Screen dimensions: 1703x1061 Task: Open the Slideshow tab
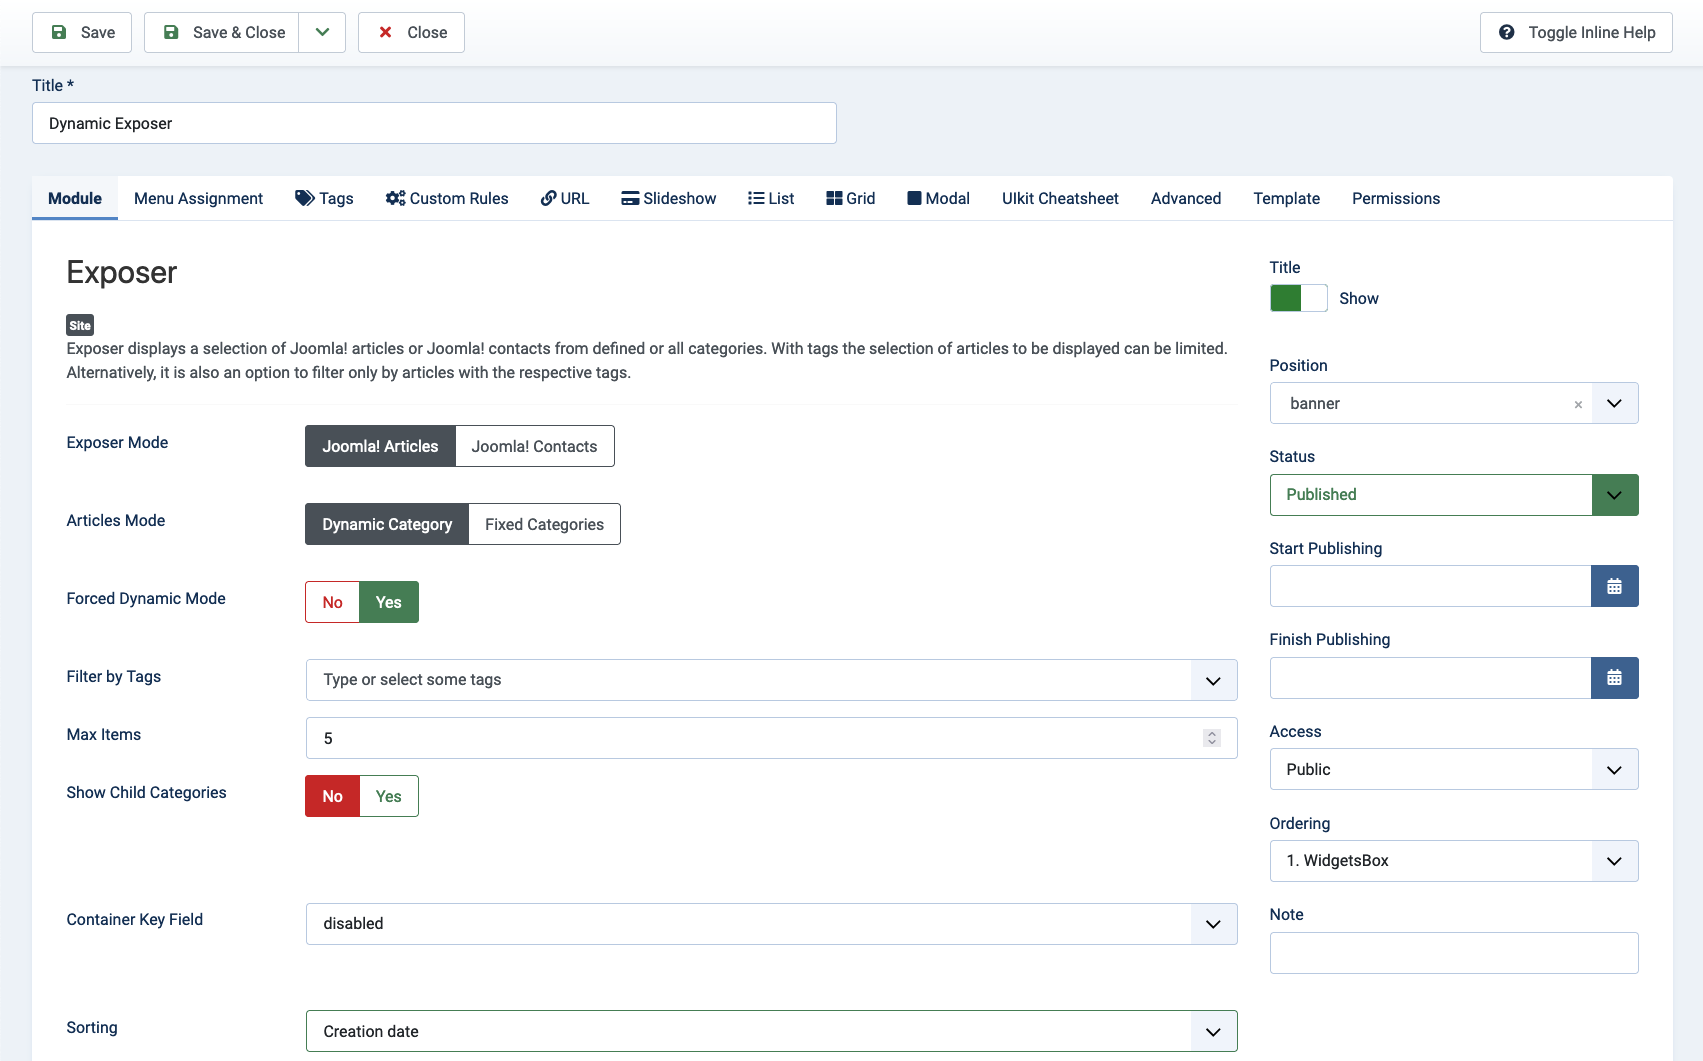click(x=668, y=198)
